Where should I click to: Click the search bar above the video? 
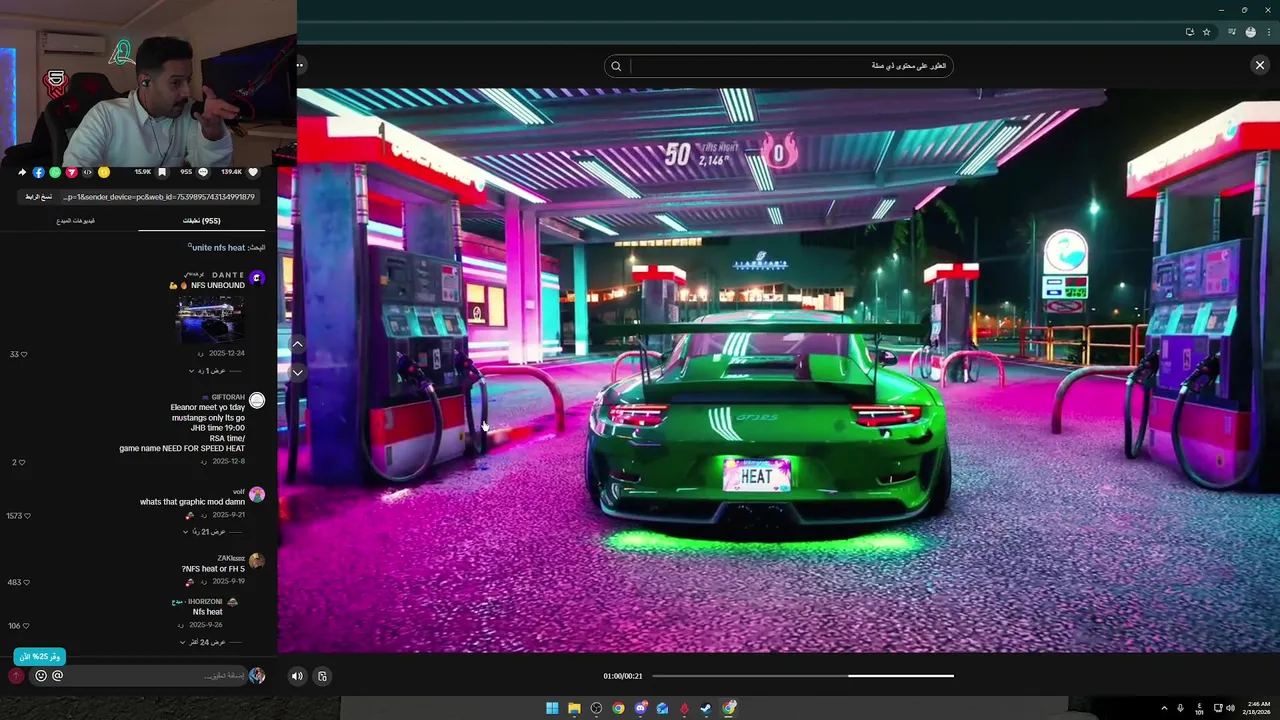click(x=779, y=66)
